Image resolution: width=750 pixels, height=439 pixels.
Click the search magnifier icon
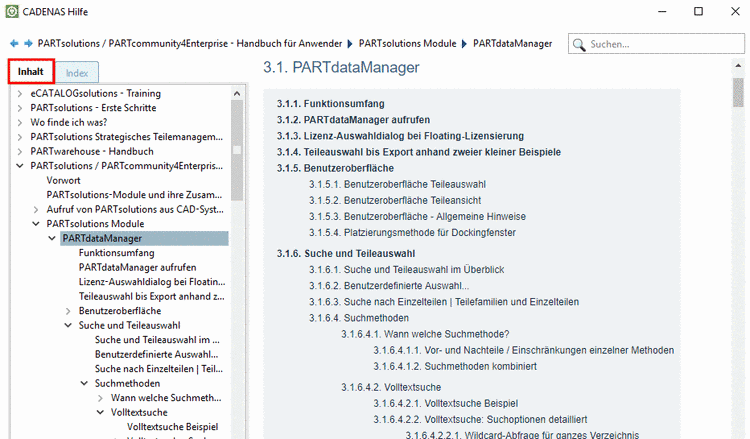579,44
